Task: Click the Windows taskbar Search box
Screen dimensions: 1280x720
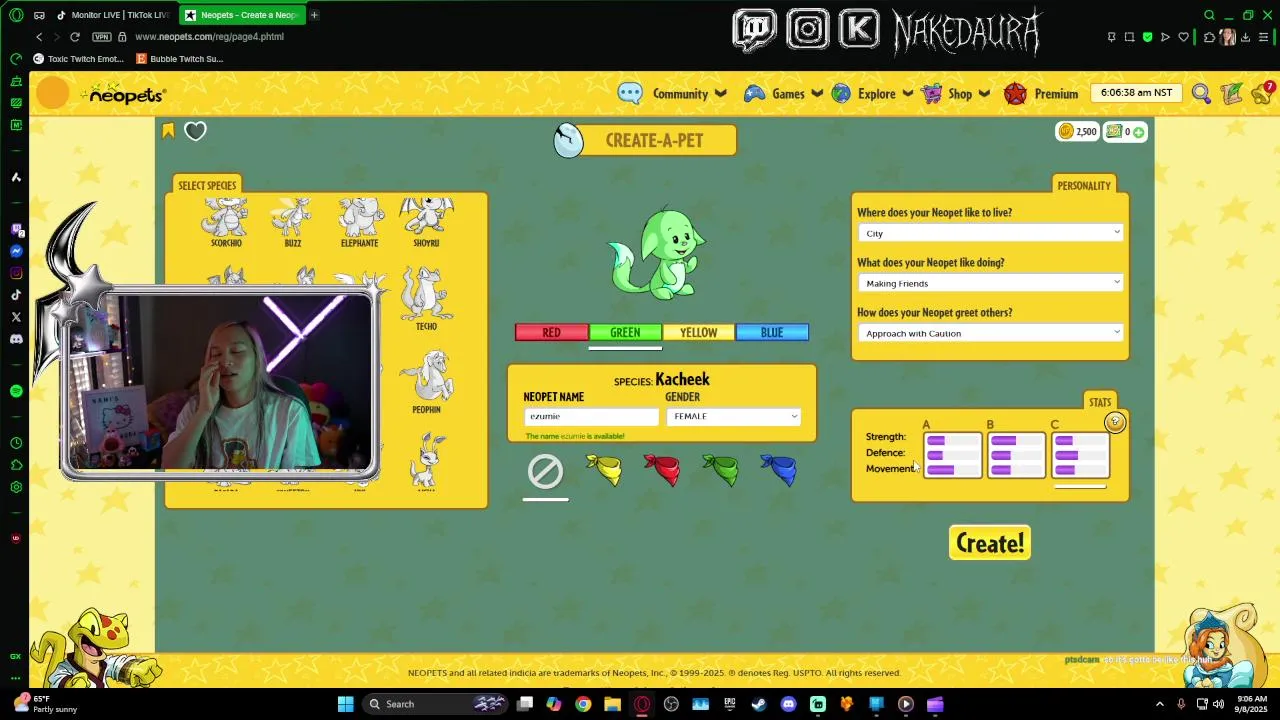Action: click(x=435, y=704)
